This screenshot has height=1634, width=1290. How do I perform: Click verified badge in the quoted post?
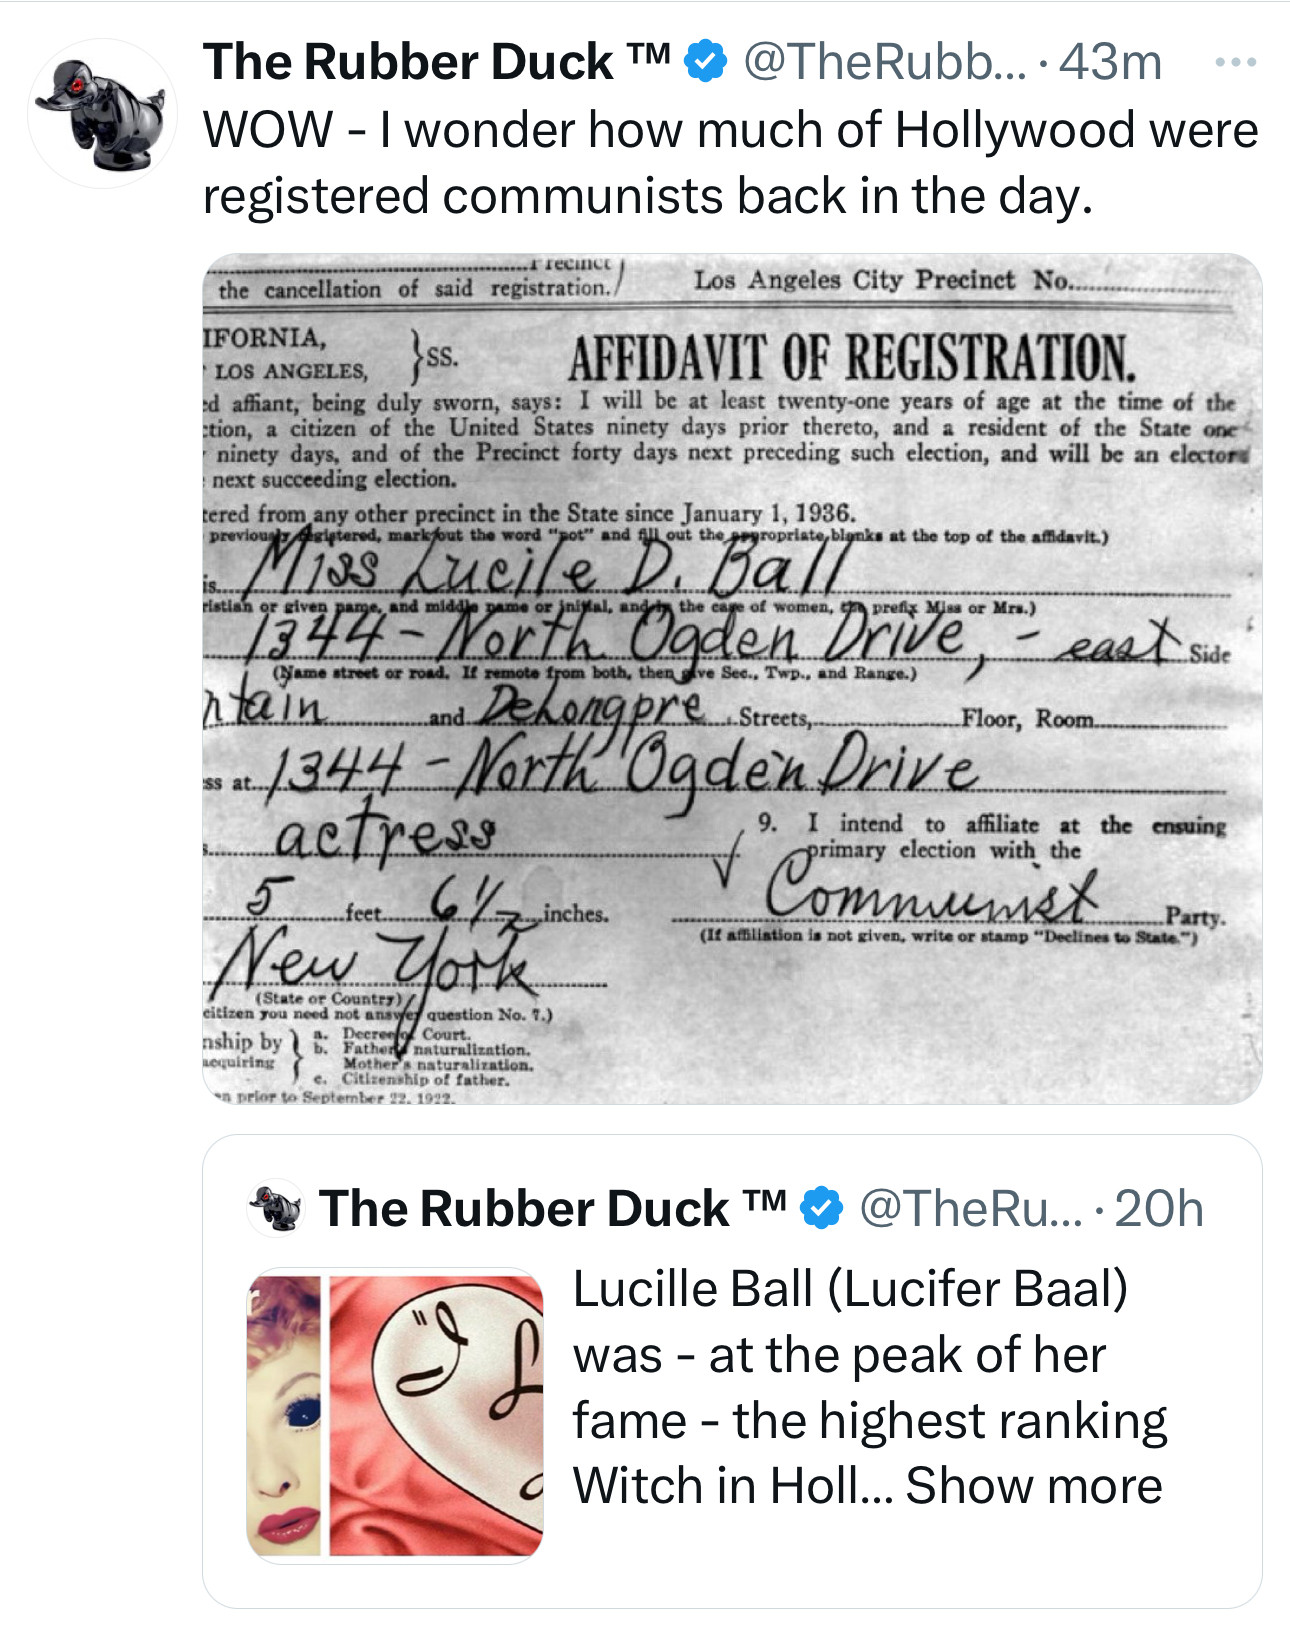(822, 1208)
